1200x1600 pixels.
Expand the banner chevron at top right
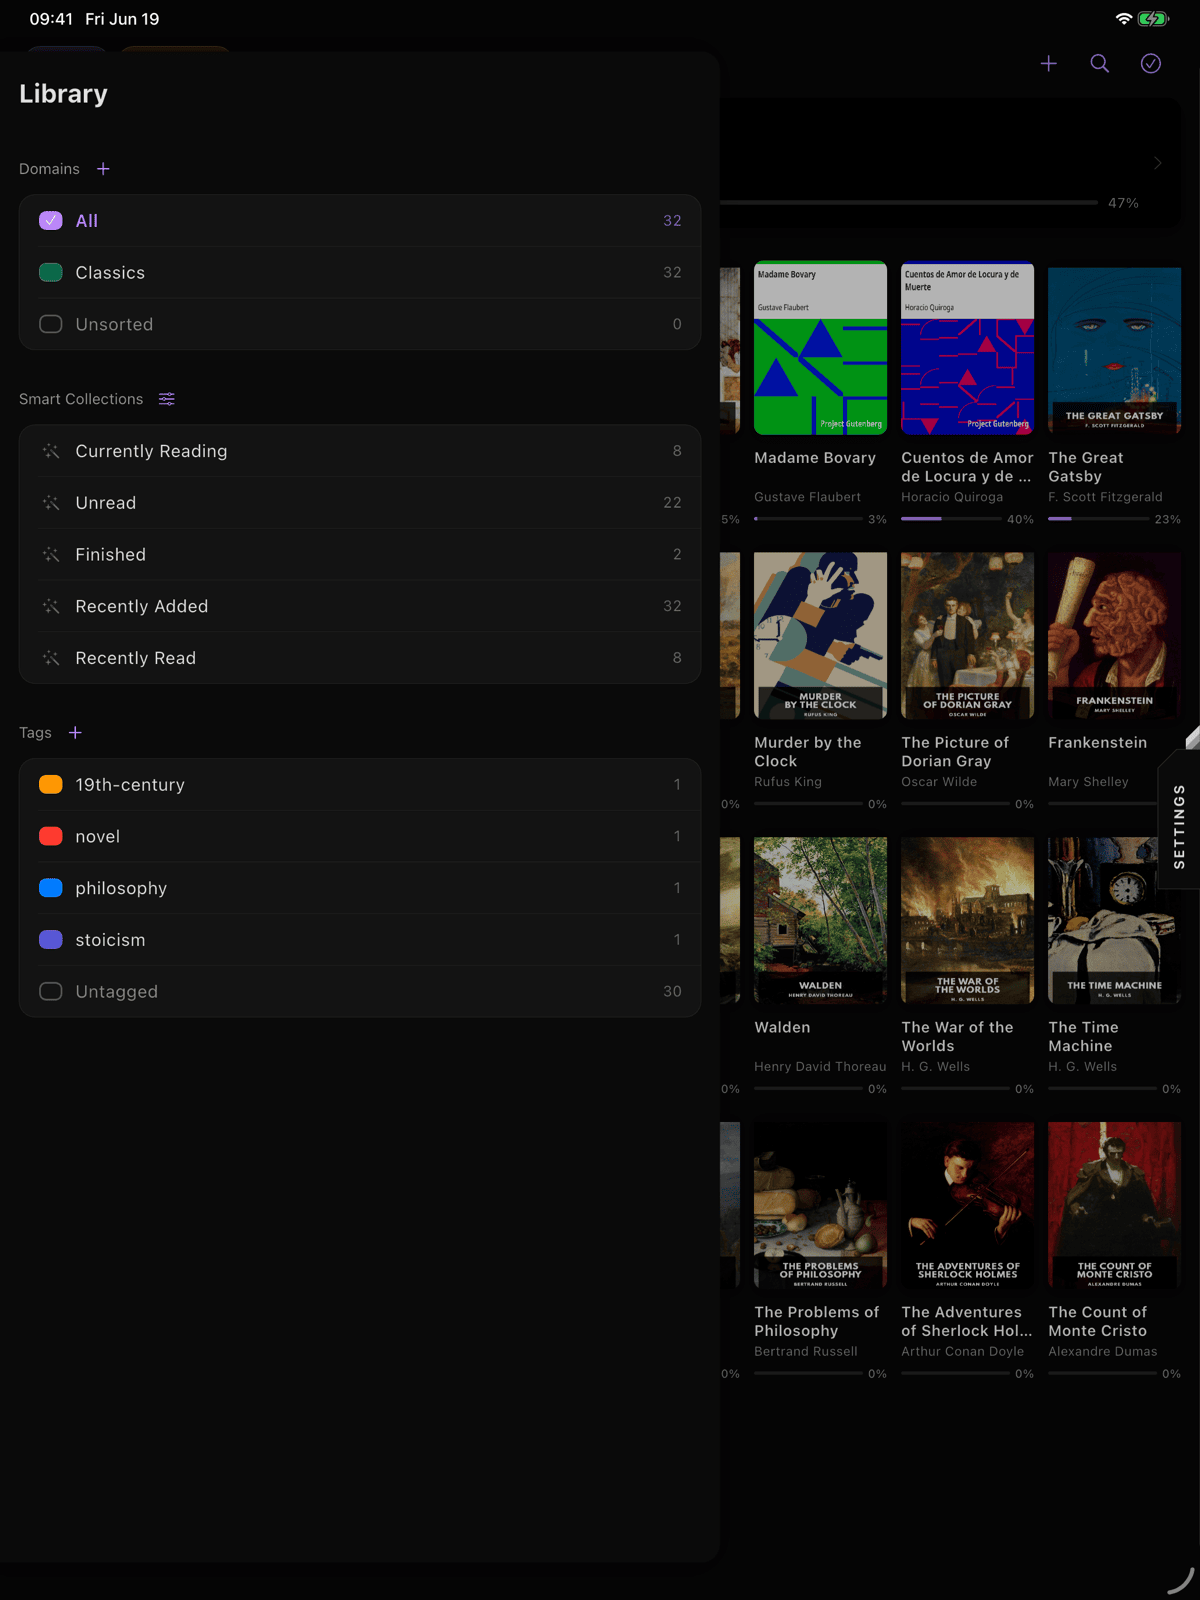(1158, 163)
